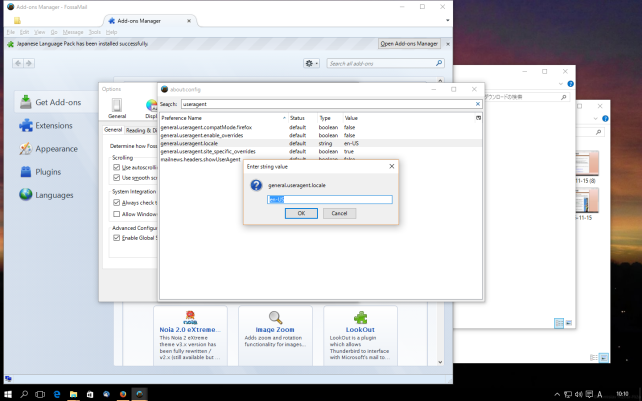
Task: Click the list-all-tabs arrow on the tab bar
Action: pos(447,20)
